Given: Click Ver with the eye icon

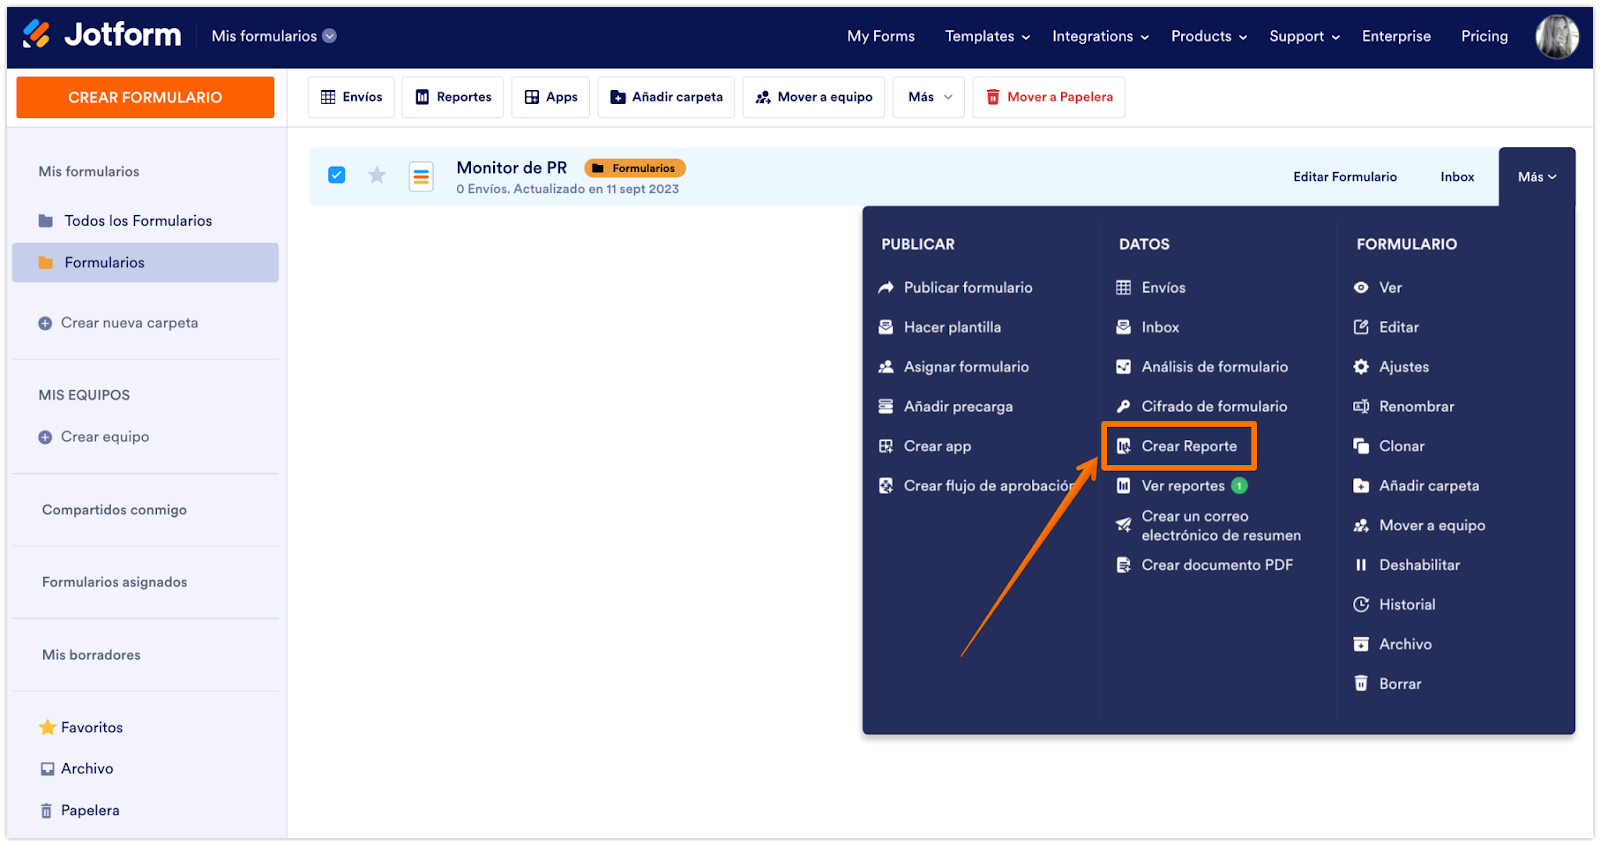Looking at the screenshot, I should [1377, 288].
